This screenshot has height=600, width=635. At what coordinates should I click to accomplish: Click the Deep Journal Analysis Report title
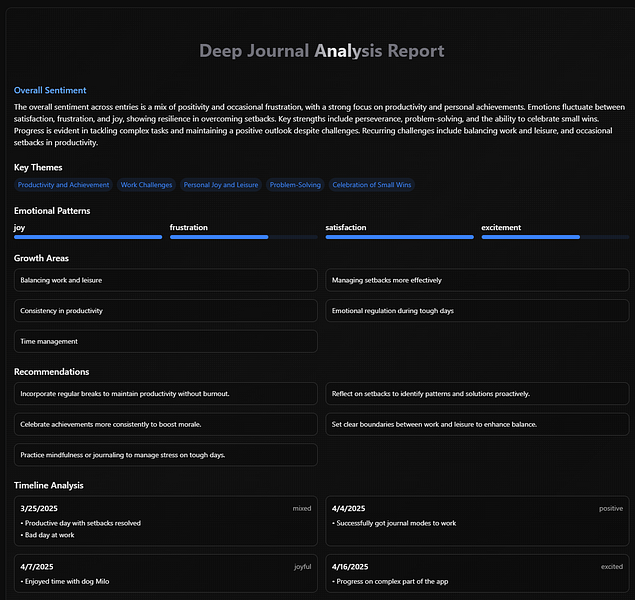322,51
